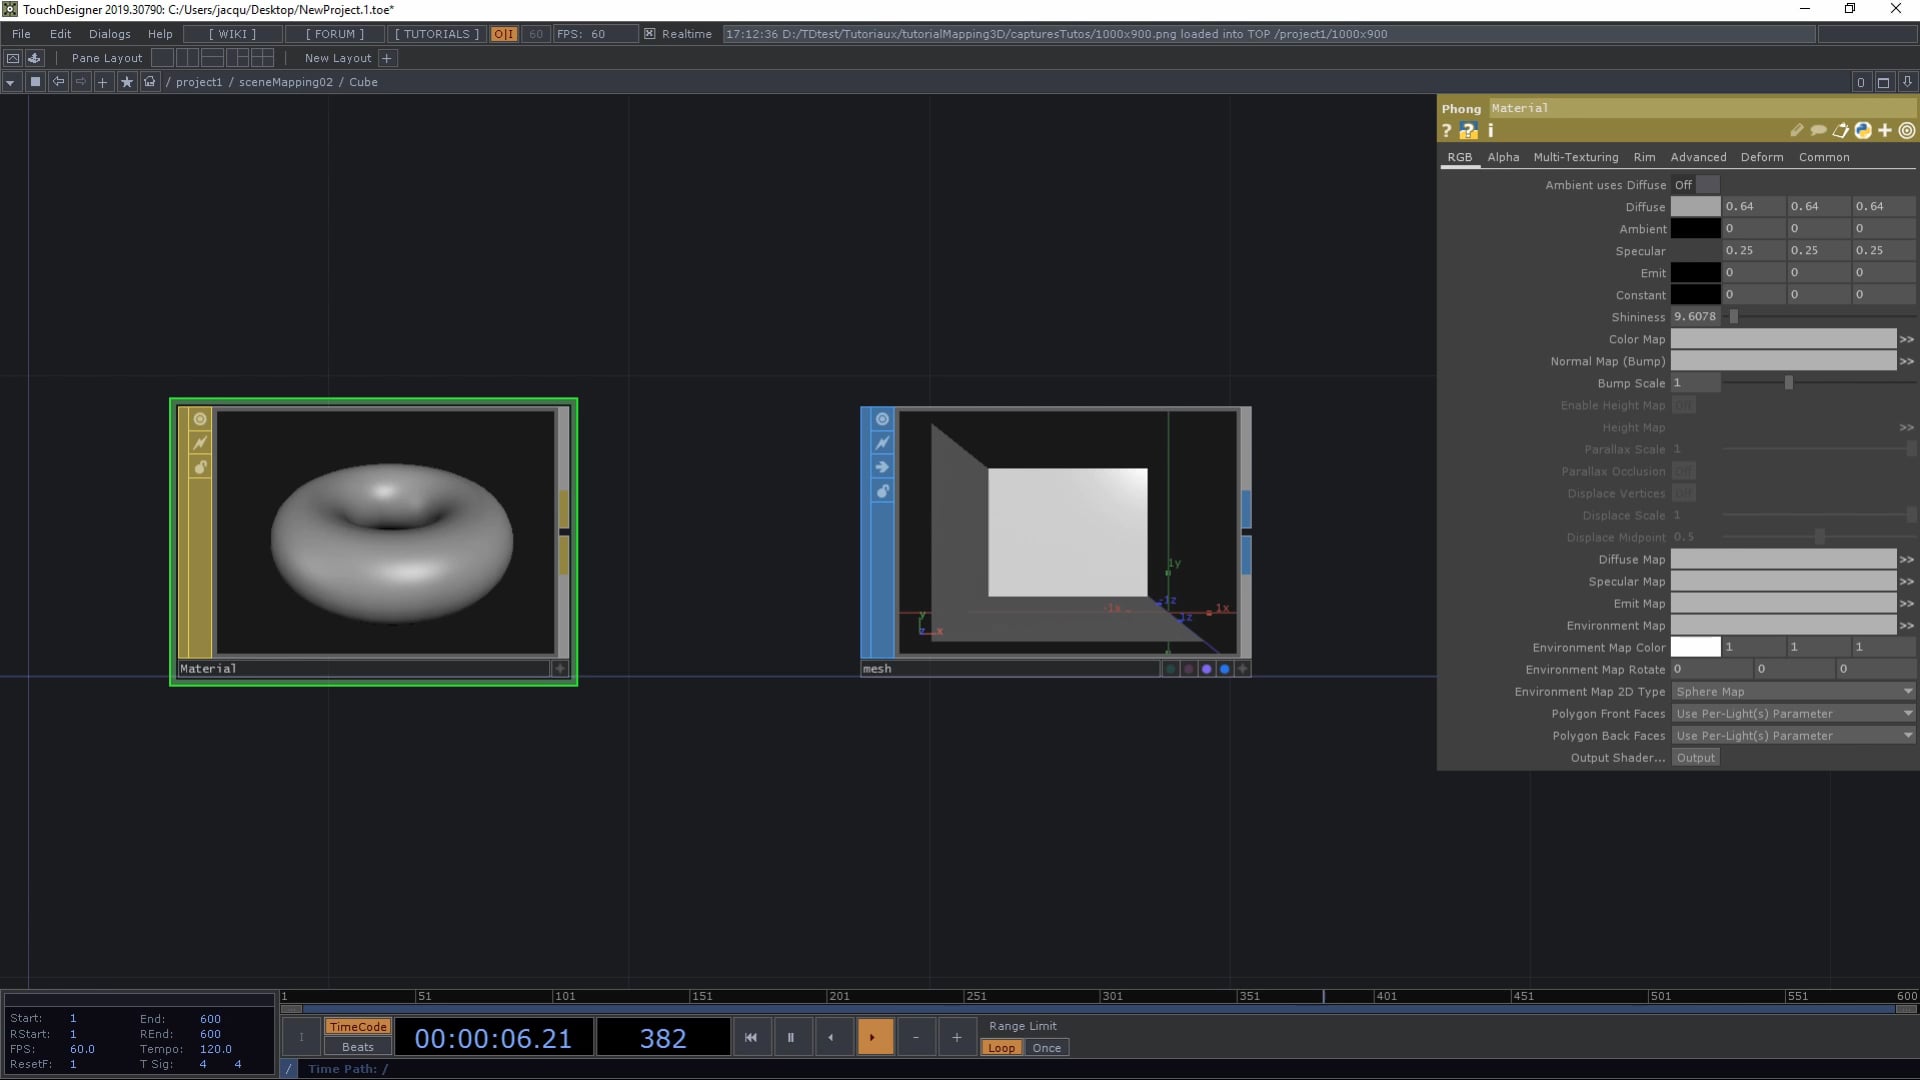Toggle the lock flag on the mesh node

[882, 491]
